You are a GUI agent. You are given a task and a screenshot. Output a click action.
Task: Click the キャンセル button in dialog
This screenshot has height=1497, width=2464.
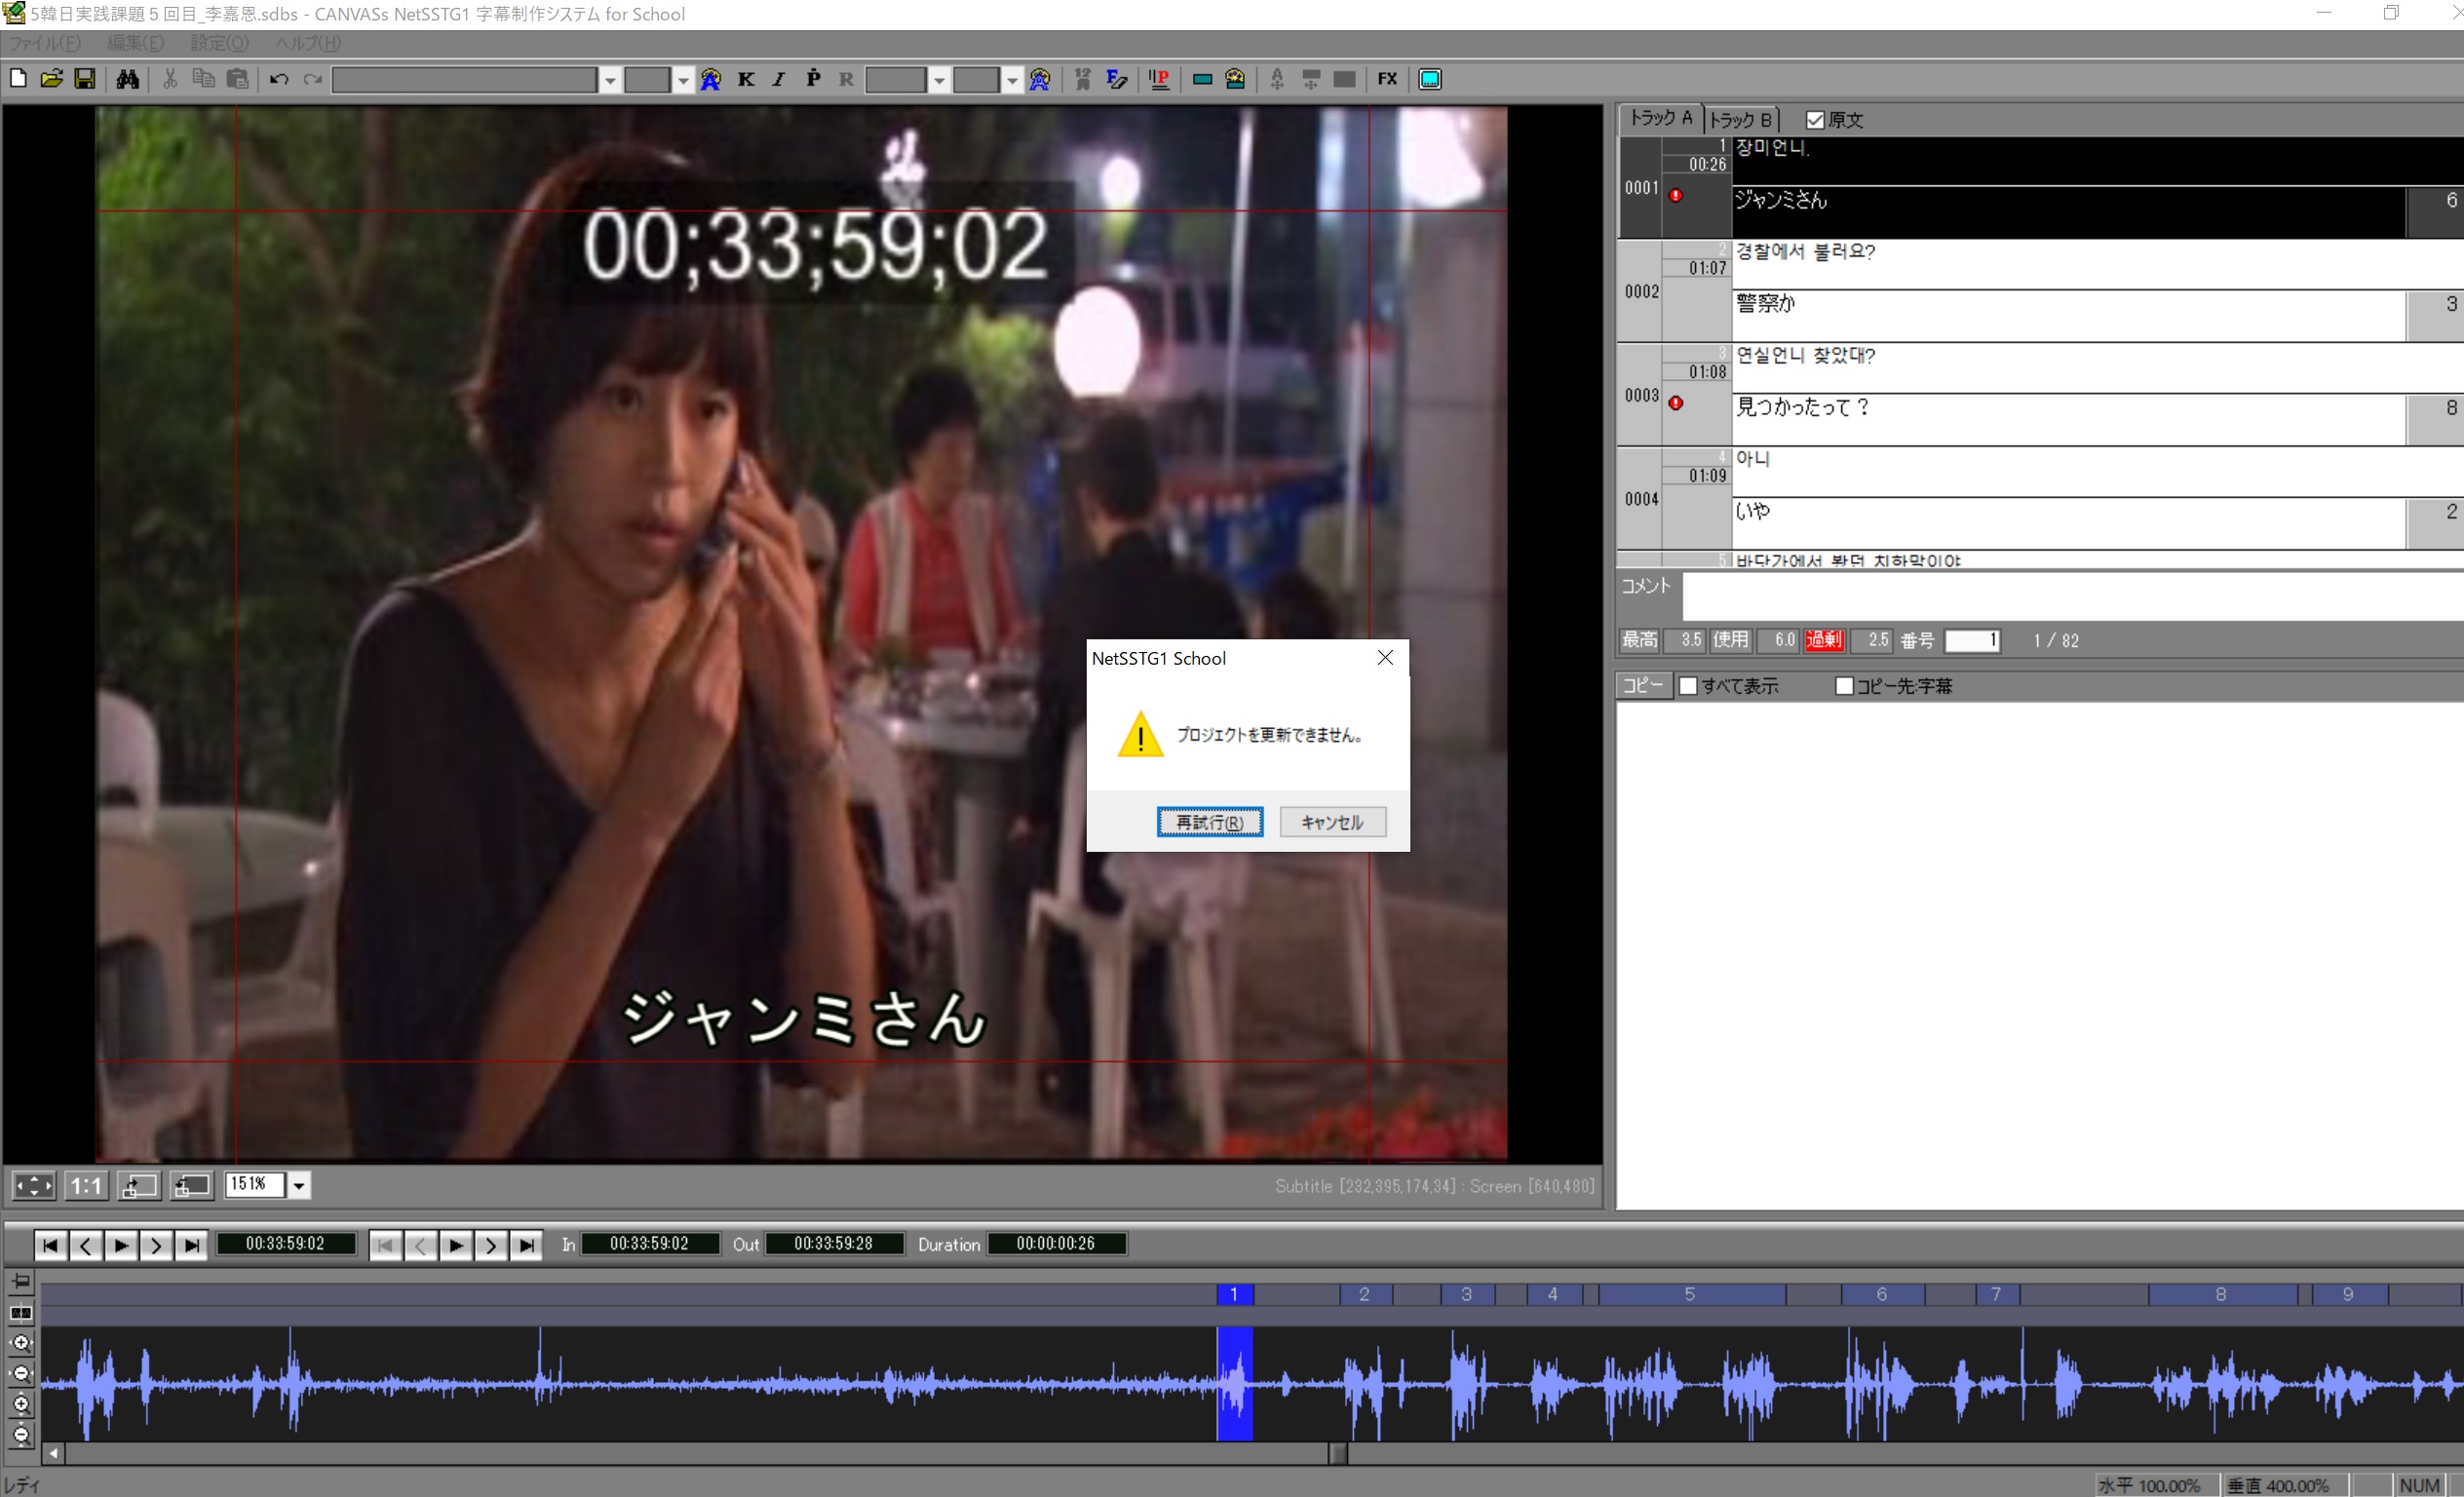tap(1333, 822)
